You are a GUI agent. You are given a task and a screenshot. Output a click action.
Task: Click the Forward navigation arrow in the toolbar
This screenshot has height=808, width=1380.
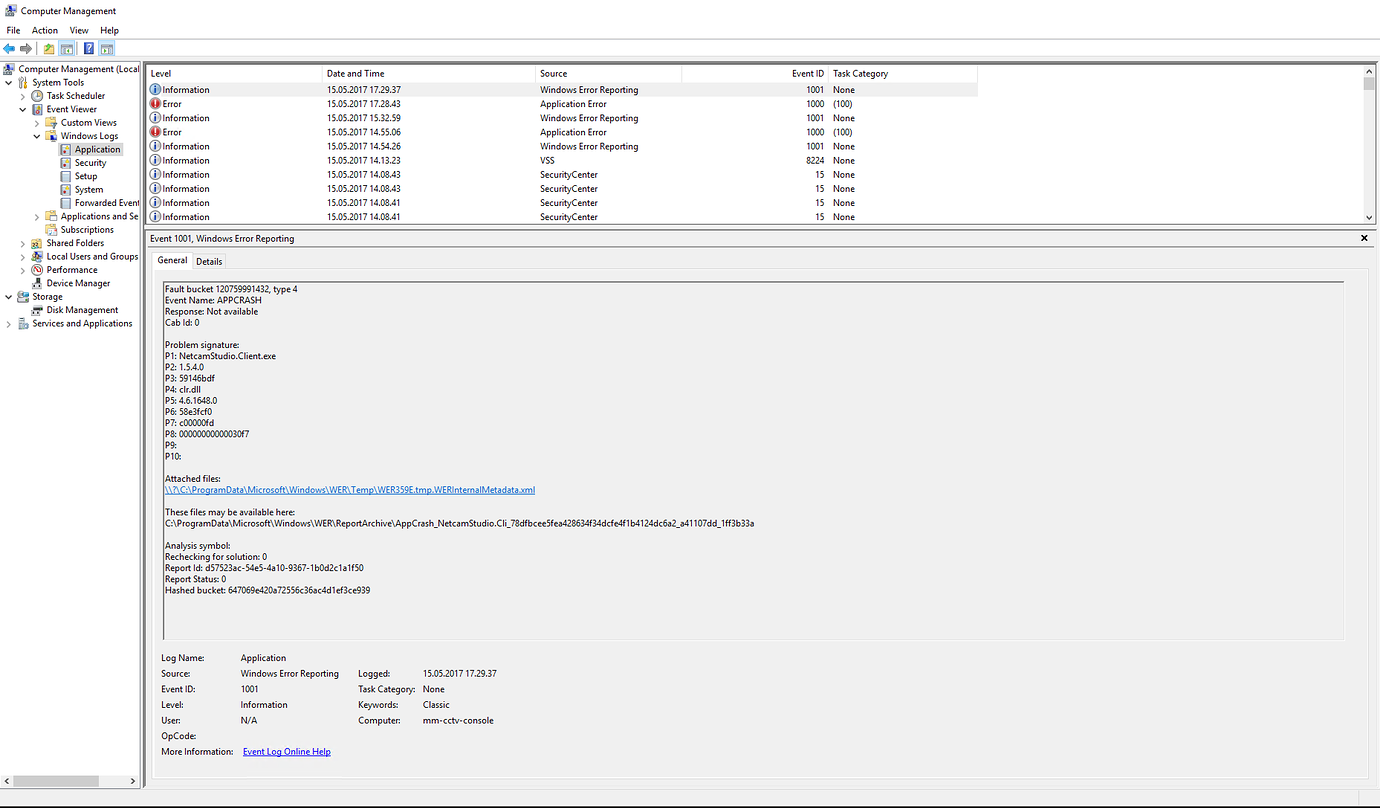click(x=26, y=47)
